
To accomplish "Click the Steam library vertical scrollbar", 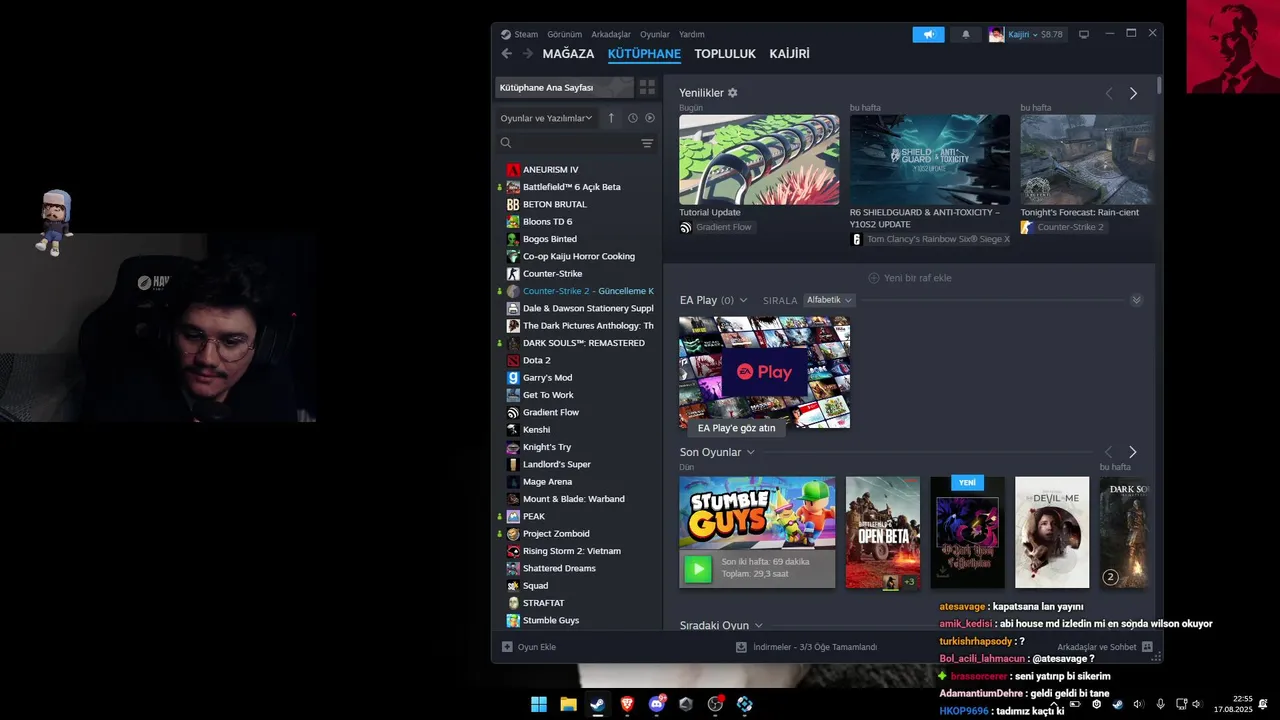I will click(x=1159, y=85).
